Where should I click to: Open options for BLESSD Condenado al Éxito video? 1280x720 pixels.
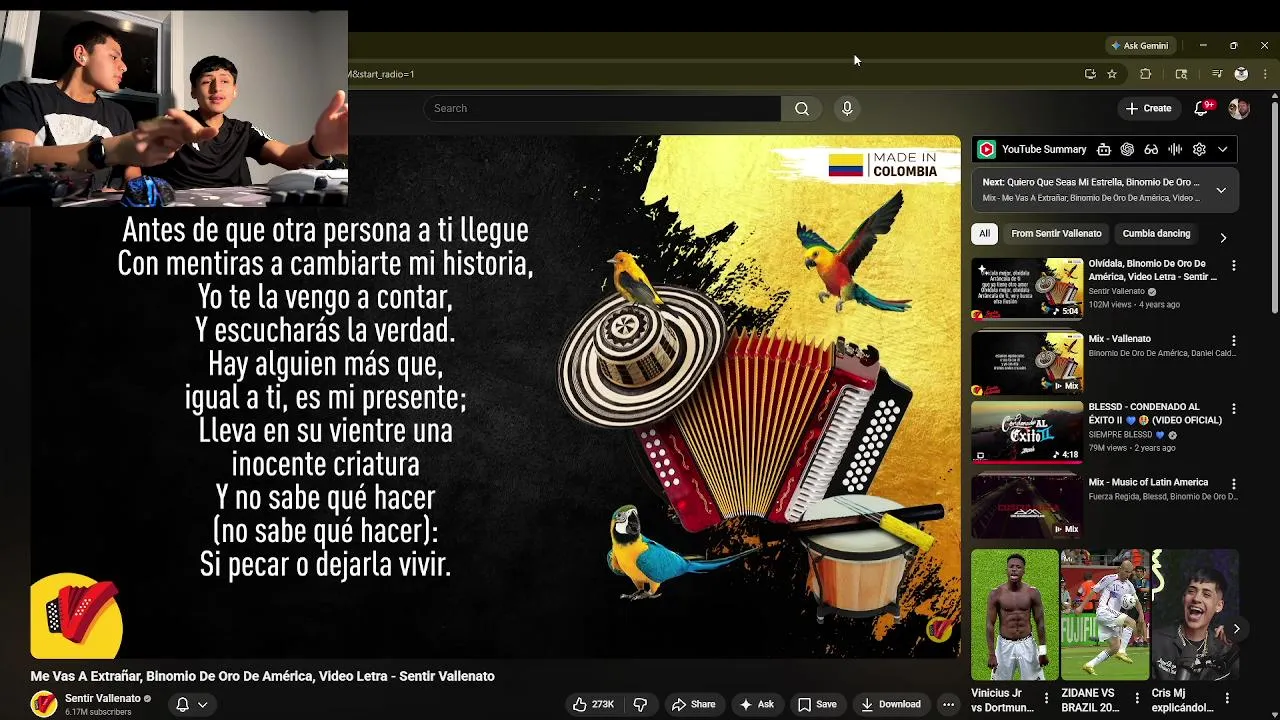click(x=1234, y=409)
